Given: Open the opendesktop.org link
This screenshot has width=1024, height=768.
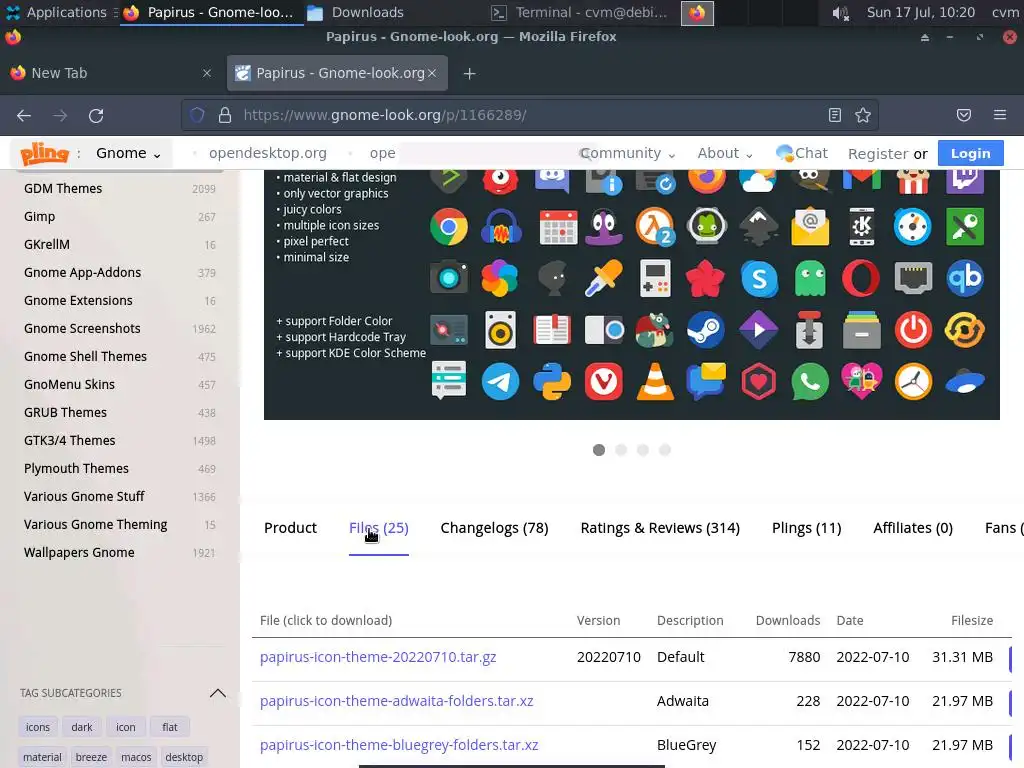Looking at the screenshot, I should (268, 153).
